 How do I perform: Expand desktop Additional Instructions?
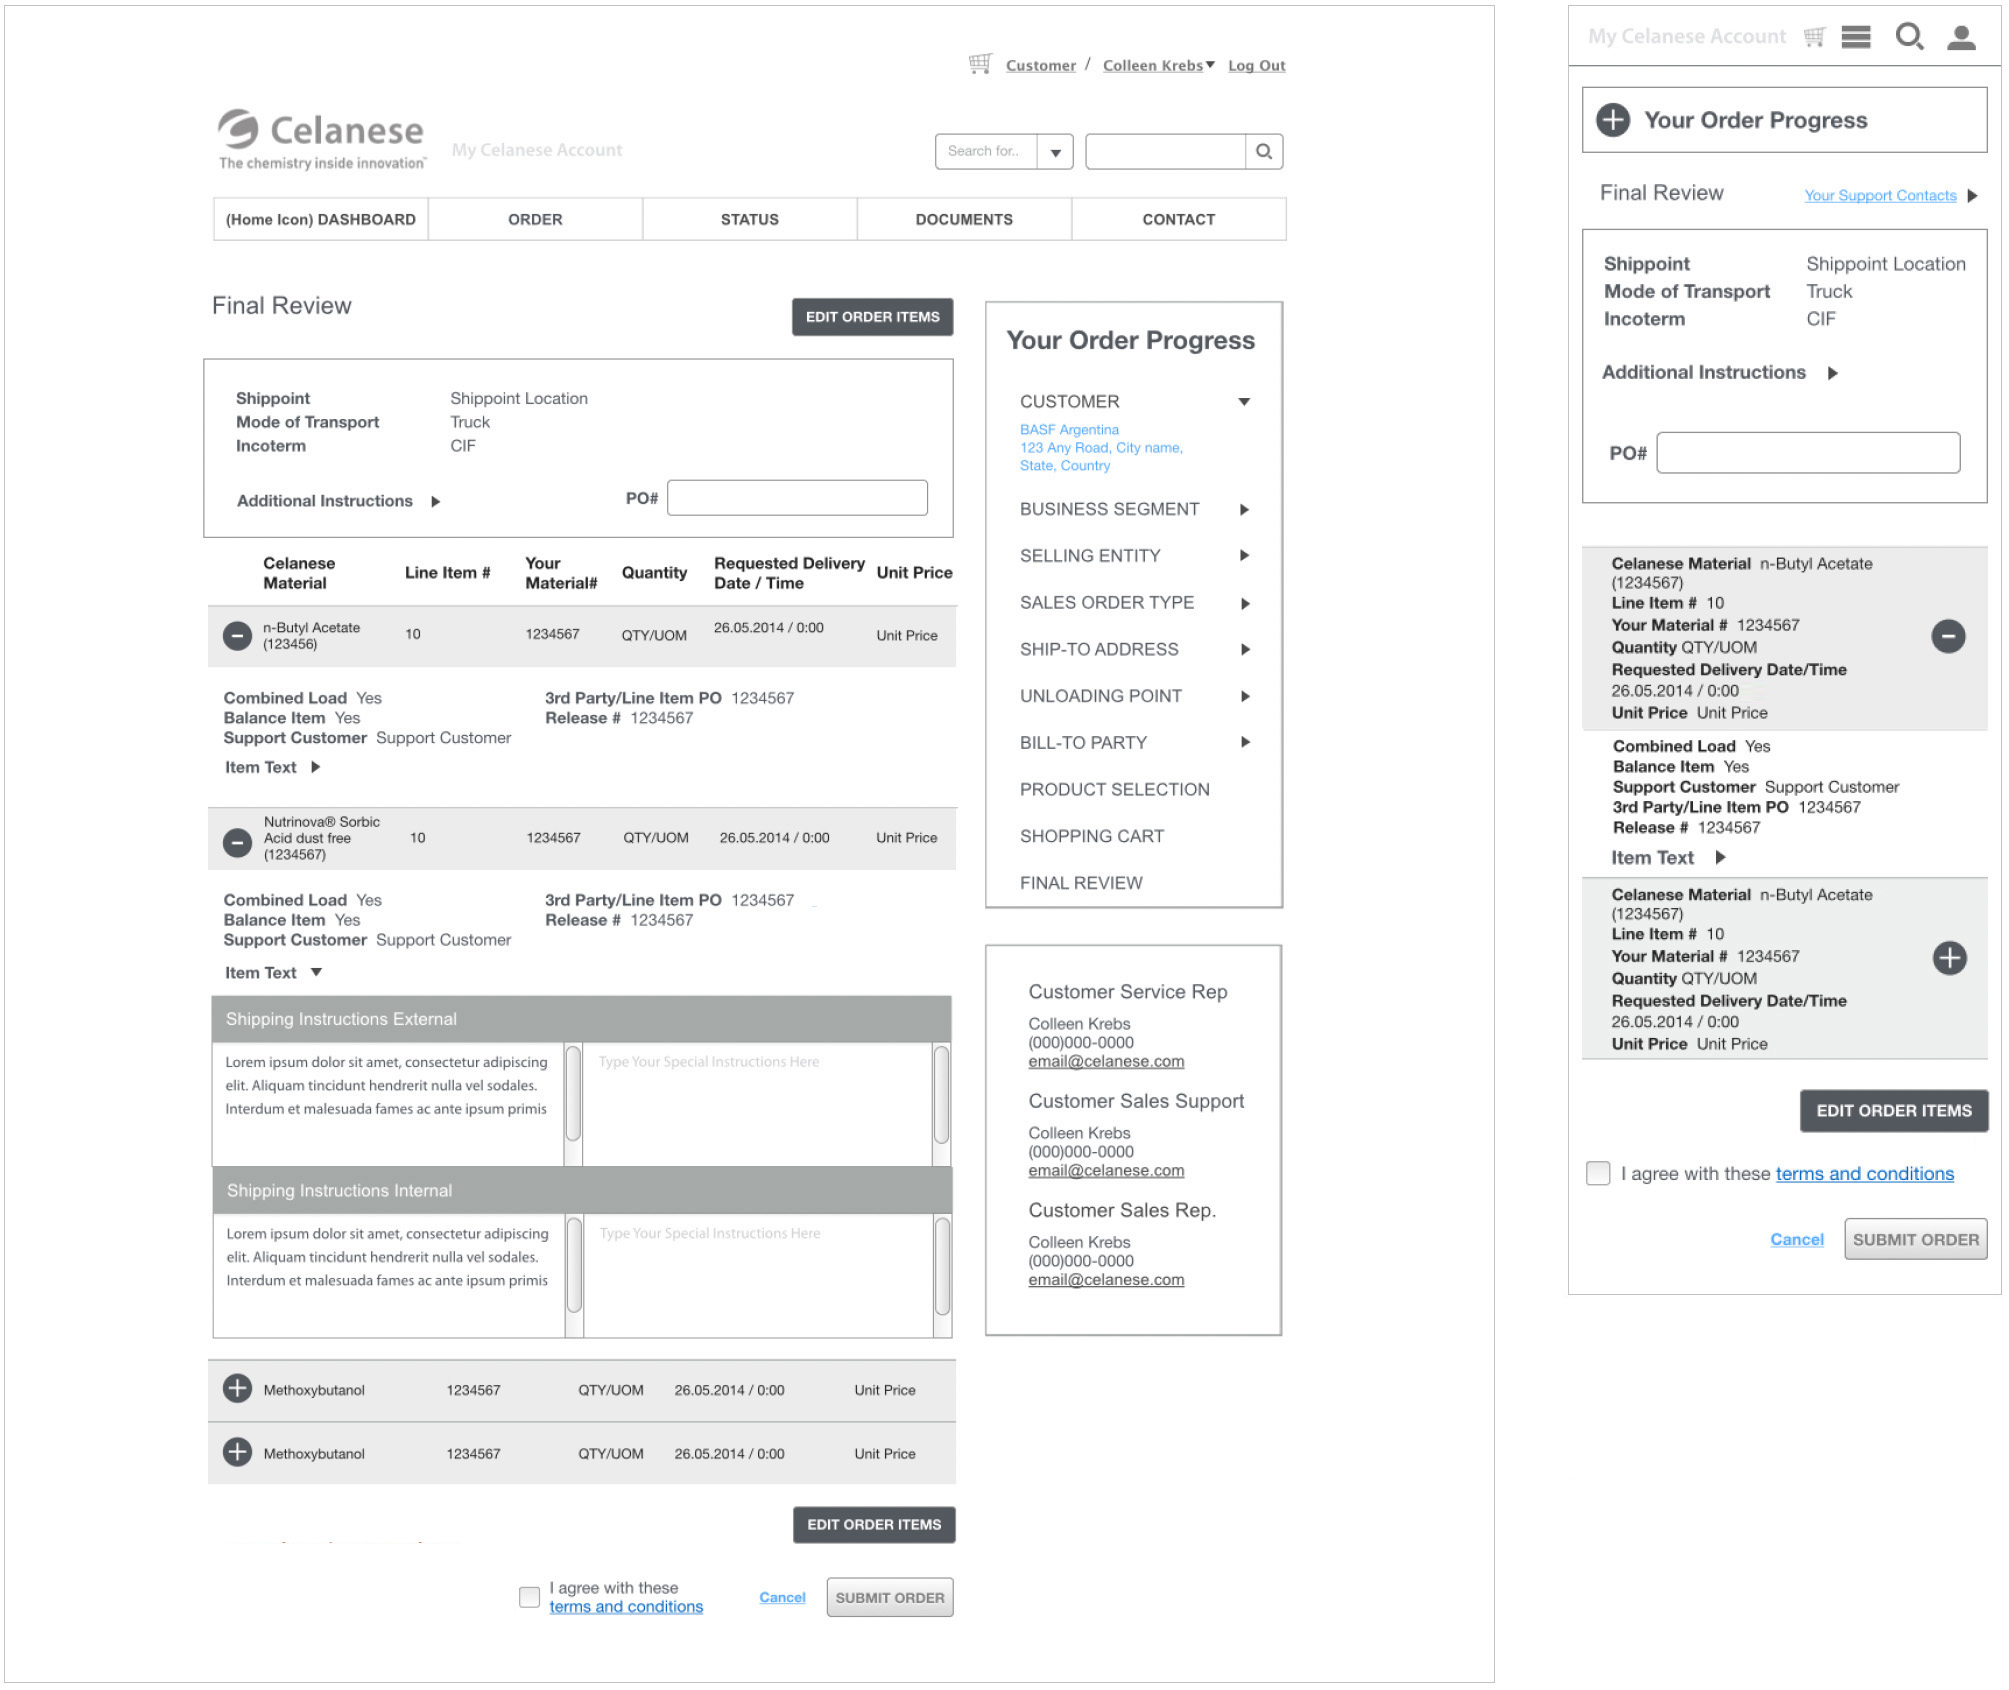point(436,501)
